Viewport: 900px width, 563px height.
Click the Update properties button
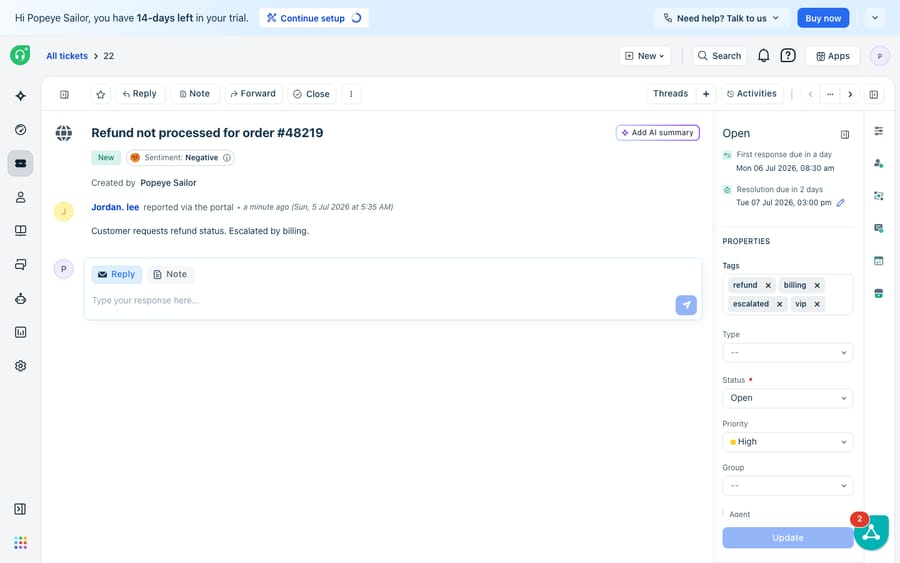[788, 538]
